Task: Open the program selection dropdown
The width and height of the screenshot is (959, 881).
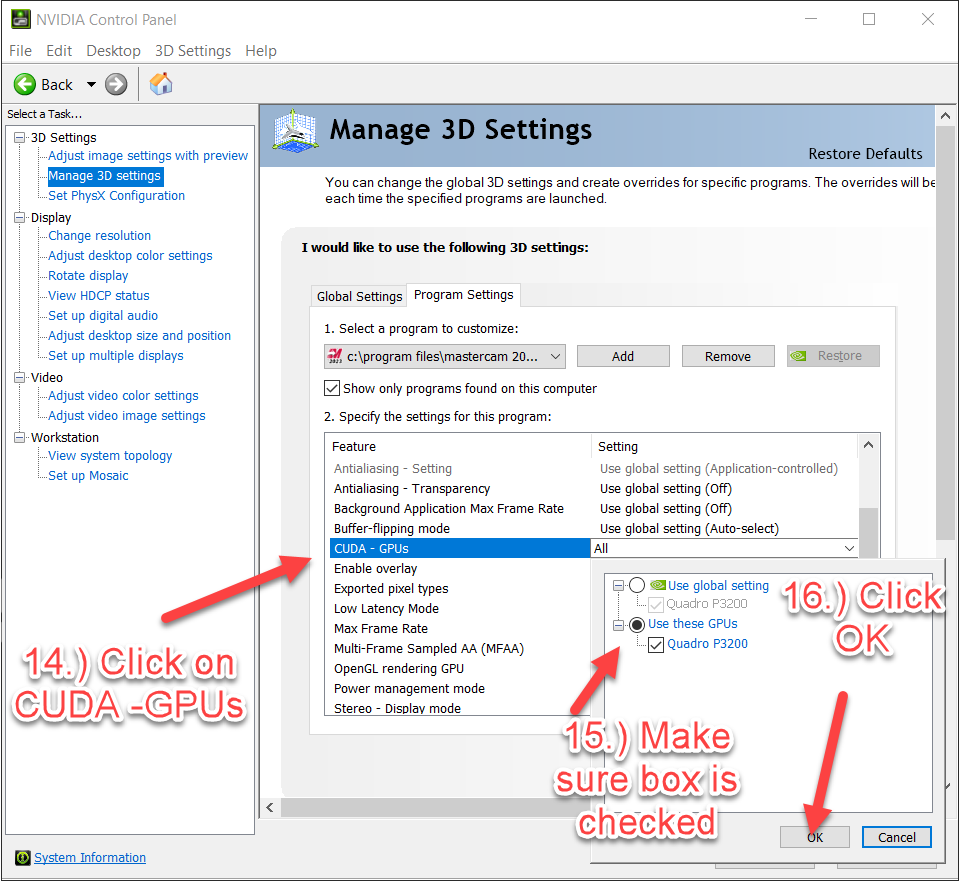Action: click(x=556, y=357)
